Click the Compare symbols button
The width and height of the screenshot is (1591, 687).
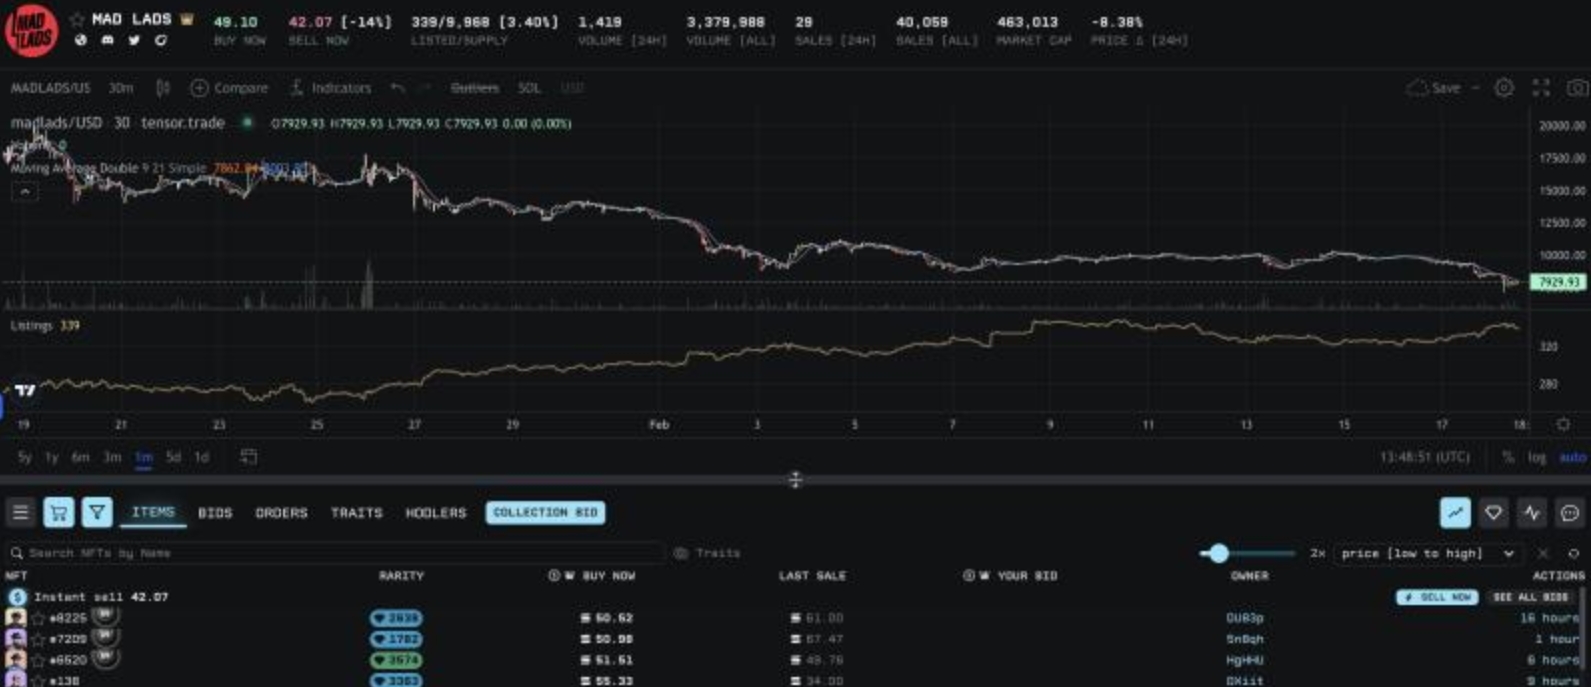(x=229, y=88)
